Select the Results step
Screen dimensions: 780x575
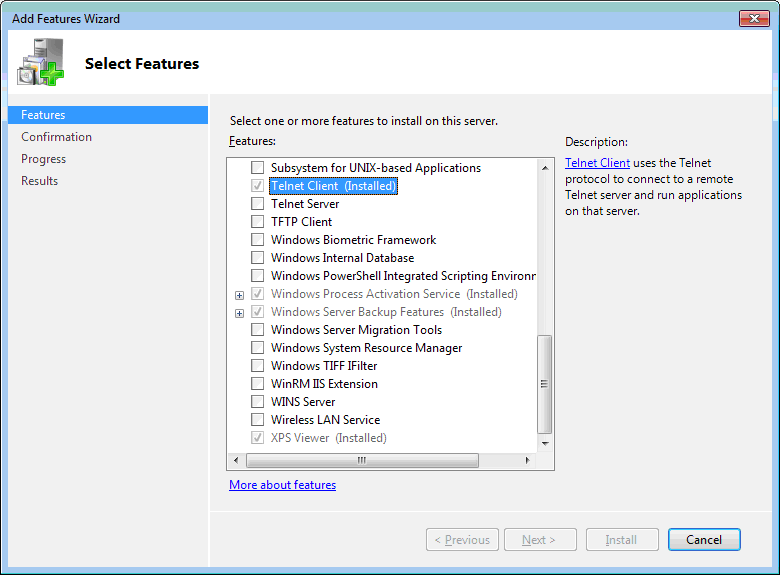tap(39, 181)
